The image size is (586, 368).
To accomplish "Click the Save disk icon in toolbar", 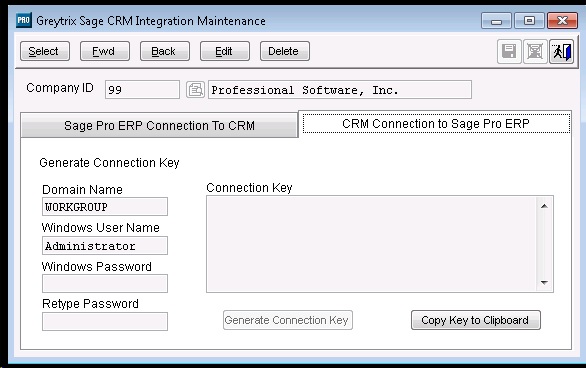I will tap(509, 51).
